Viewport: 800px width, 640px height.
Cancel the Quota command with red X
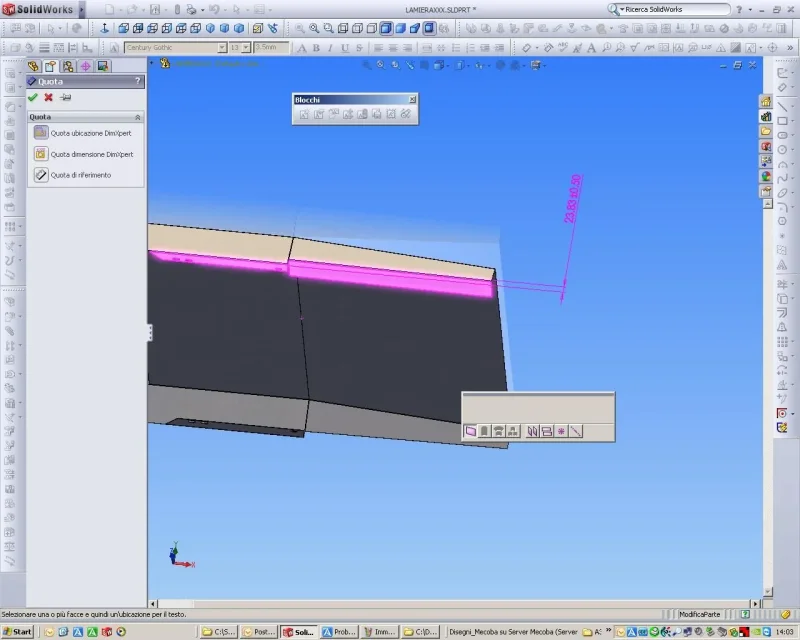[48, 97]
